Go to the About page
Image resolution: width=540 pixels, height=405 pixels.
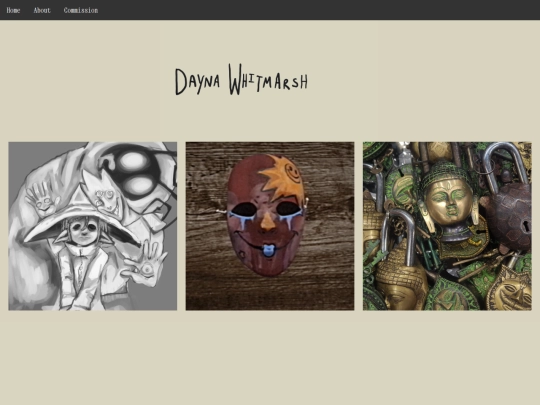[42, 10]
